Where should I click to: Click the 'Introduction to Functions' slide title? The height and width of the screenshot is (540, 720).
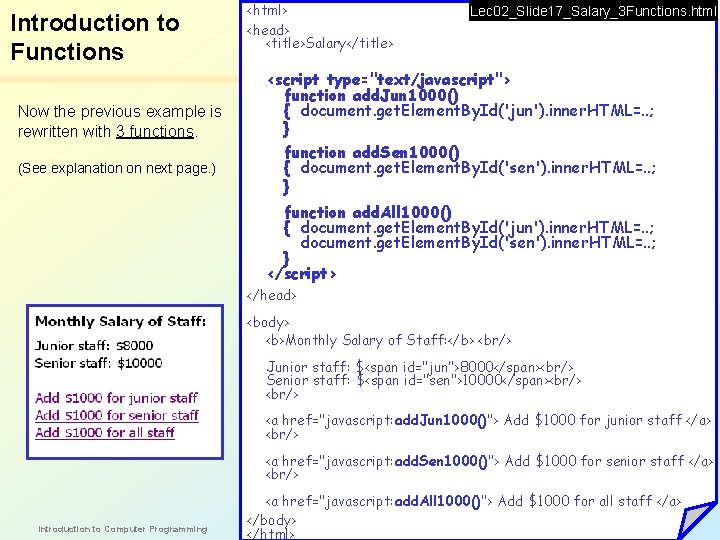95,37
